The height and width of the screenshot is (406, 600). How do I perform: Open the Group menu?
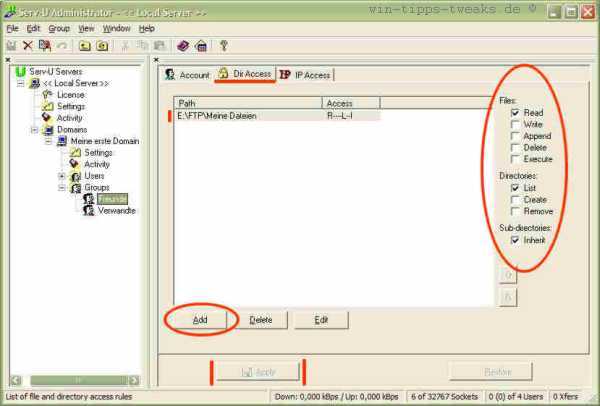(59, 29)
